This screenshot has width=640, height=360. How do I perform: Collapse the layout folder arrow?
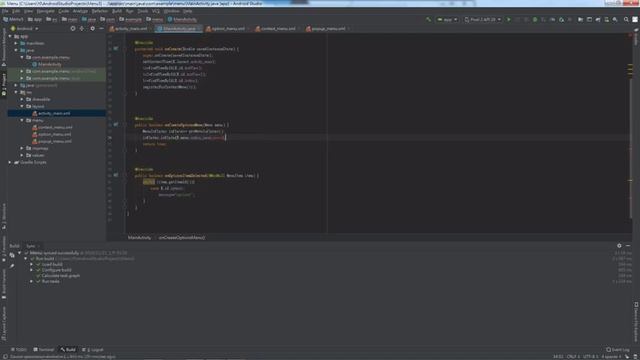(x=22, y=106)
